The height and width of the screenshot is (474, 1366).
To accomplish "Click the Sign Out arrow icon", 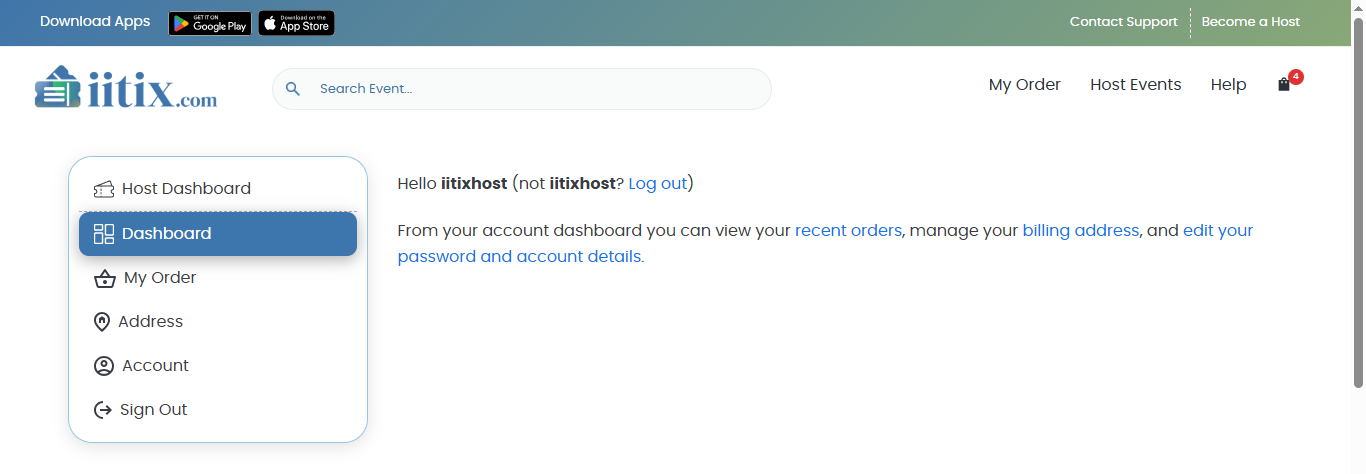I will (102, 410).
